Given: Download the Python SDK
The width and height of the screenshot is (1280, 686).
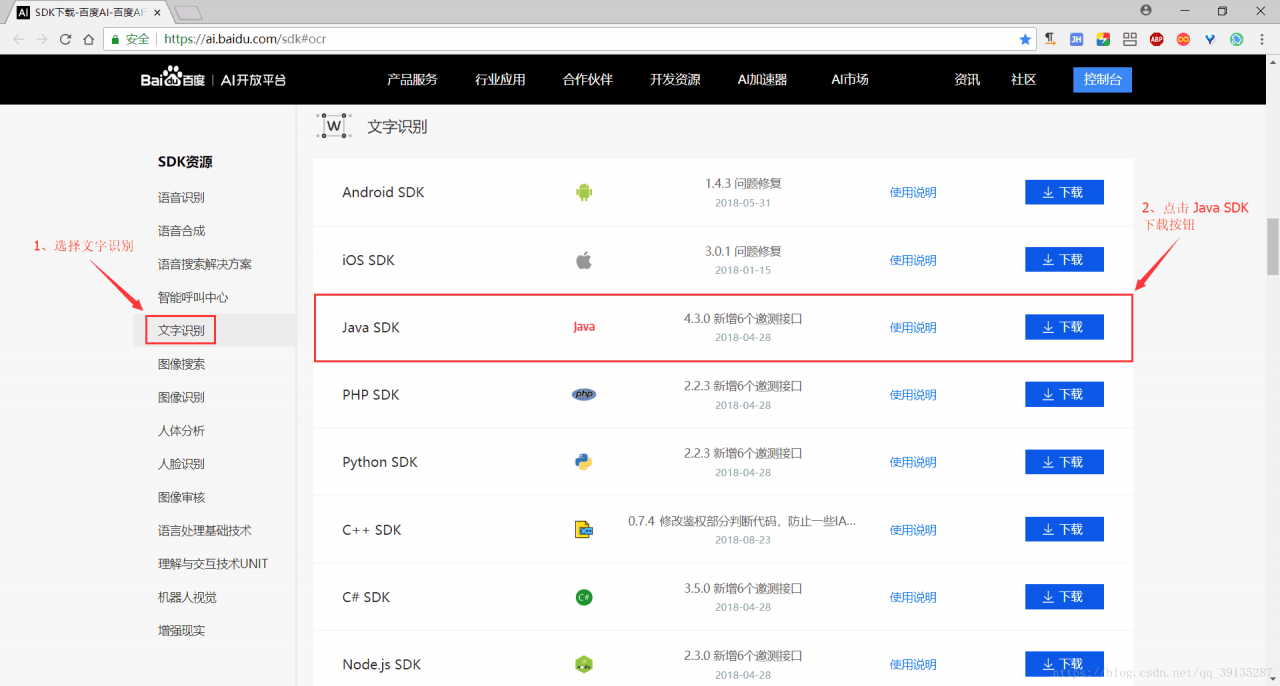Looking at the screenshot, I should pyautogui.click(x=1064, y=462).
